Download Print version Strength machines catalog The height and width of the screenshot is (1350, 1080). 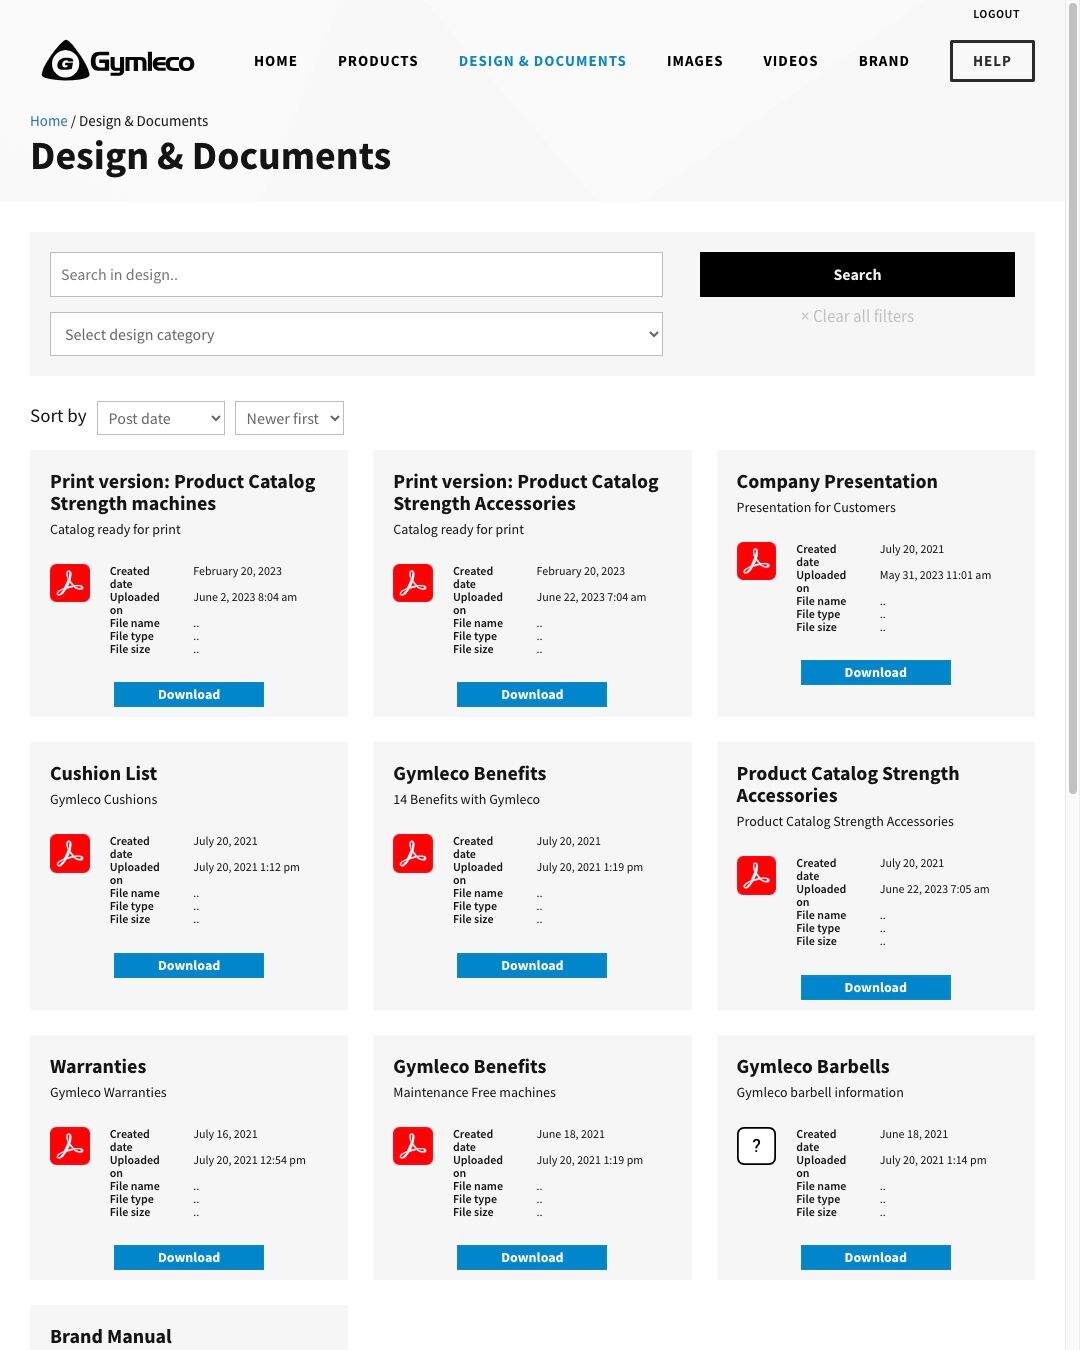pos(189,694)
